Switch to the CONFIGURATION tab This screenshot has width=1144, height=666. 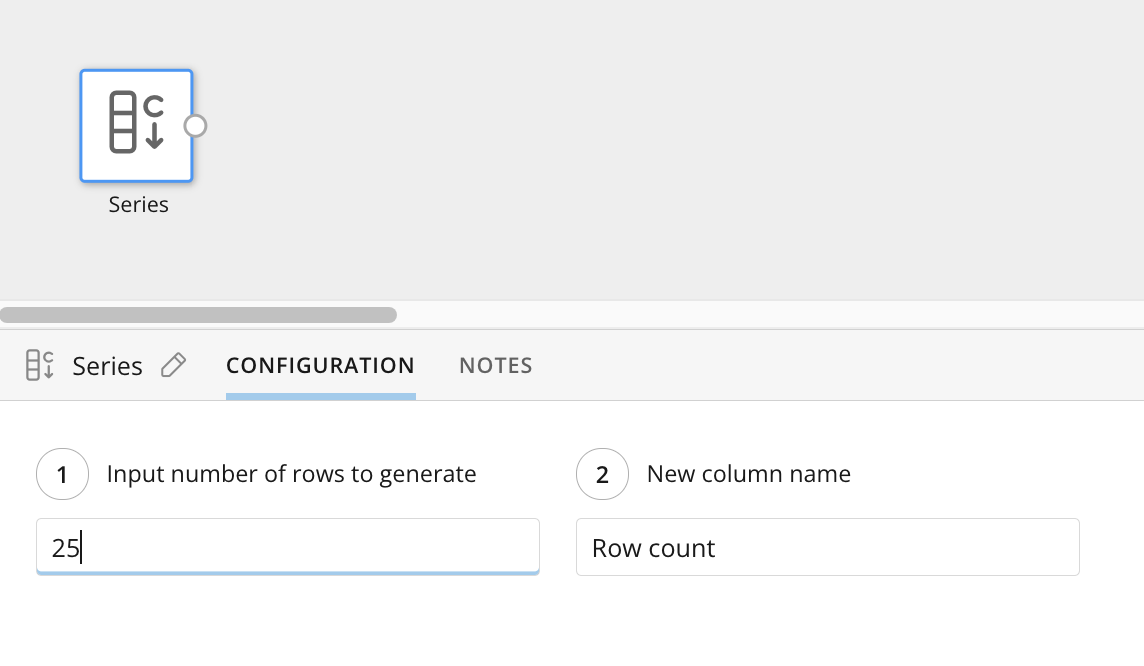coord(320,365)
